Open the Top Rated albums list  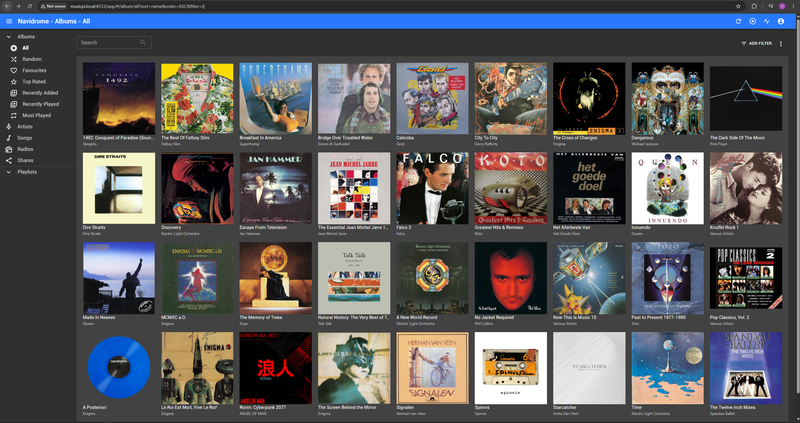34,82
